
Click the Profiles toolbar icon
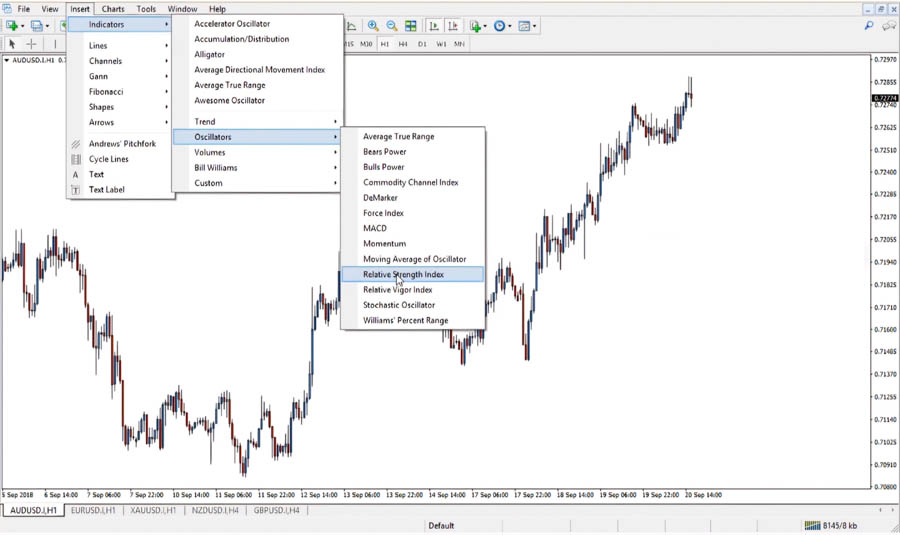tap(37, 26)
